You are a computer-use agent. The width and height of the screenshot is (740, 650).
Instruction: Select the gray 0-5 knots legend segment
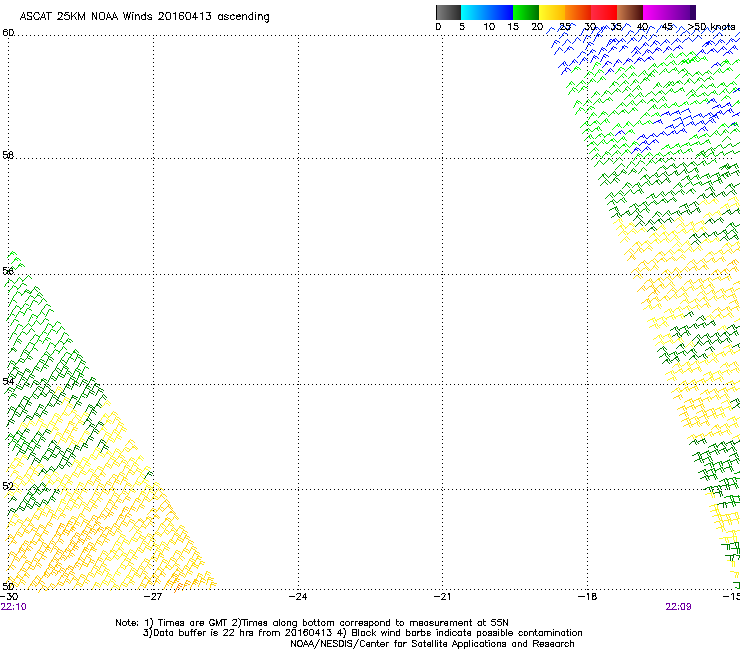(448, 12)
